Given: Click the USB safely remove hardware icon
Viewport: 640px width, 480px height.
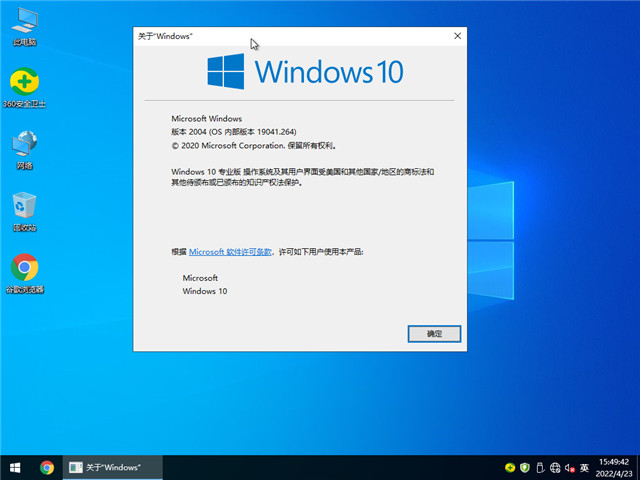Looking at the screenshot, I should tap(540, 467).
